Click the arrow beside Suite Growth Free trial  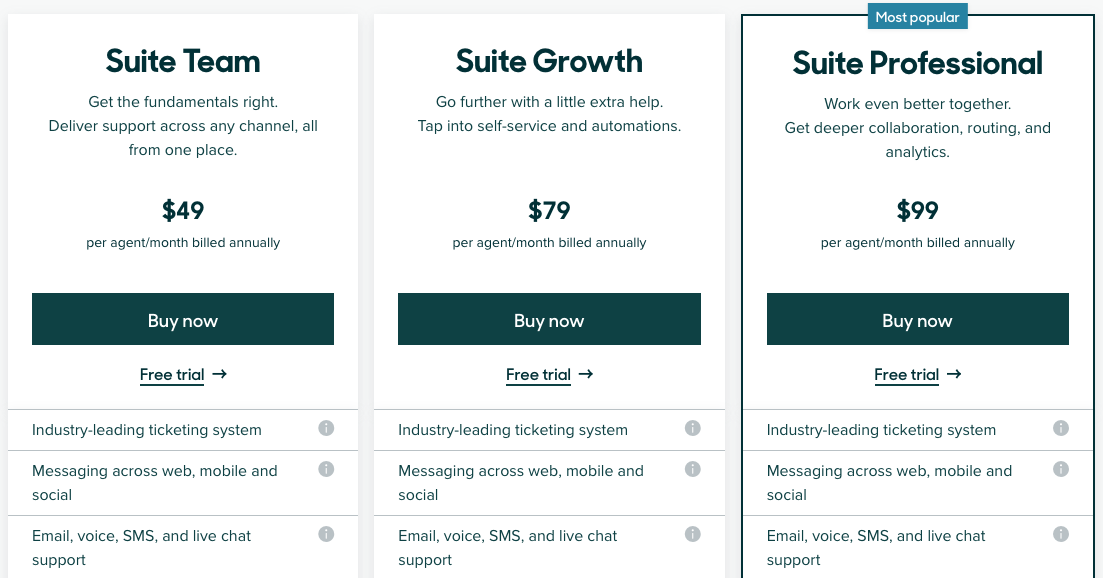tap(585, 374)
